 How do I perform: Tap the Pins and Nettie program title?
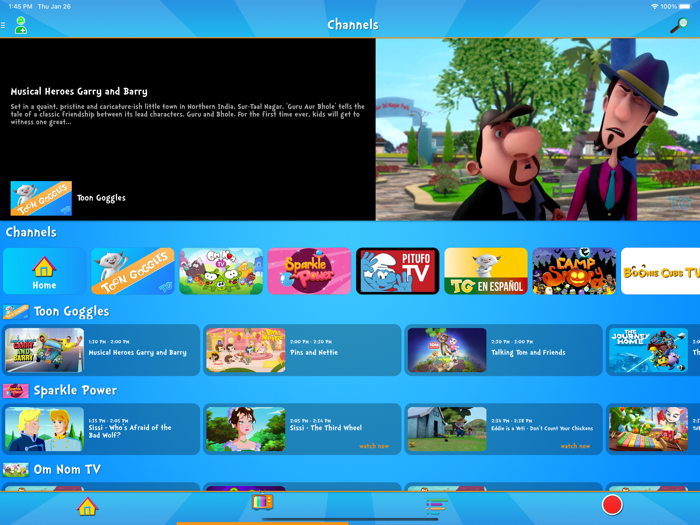[x=314, y=352]
